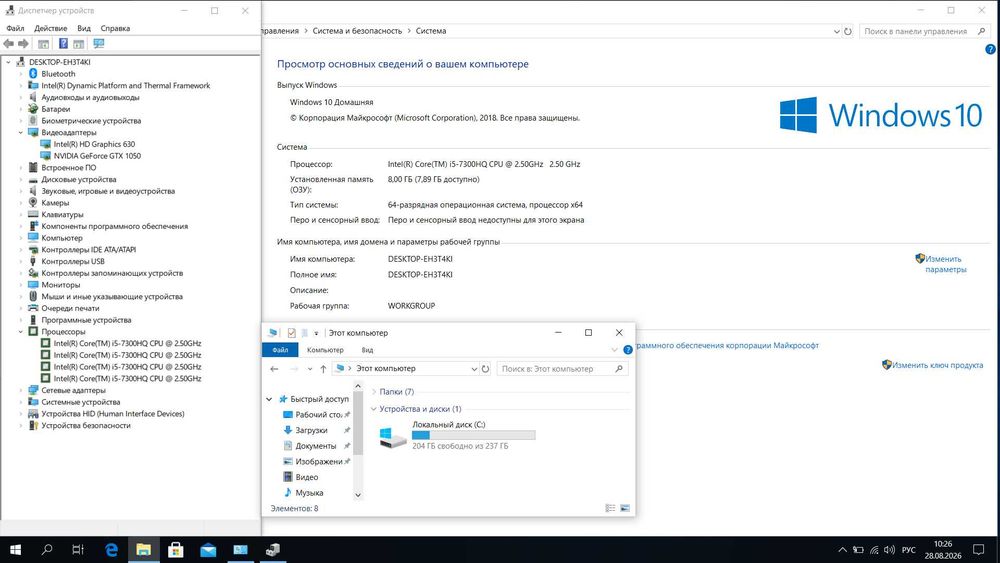Select Локальный диск (C:) drive

[x=458, y=435]
